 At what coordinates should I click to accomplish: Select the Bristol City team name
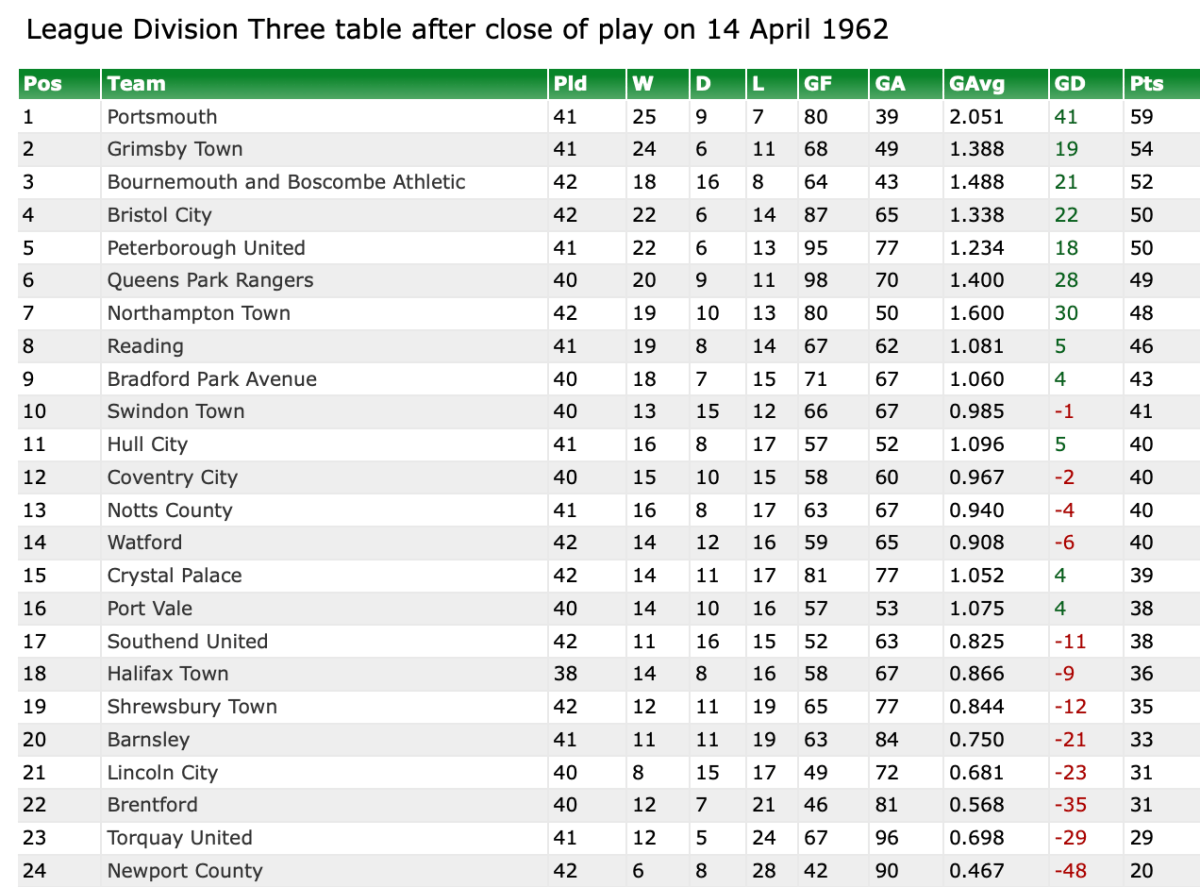159,215
